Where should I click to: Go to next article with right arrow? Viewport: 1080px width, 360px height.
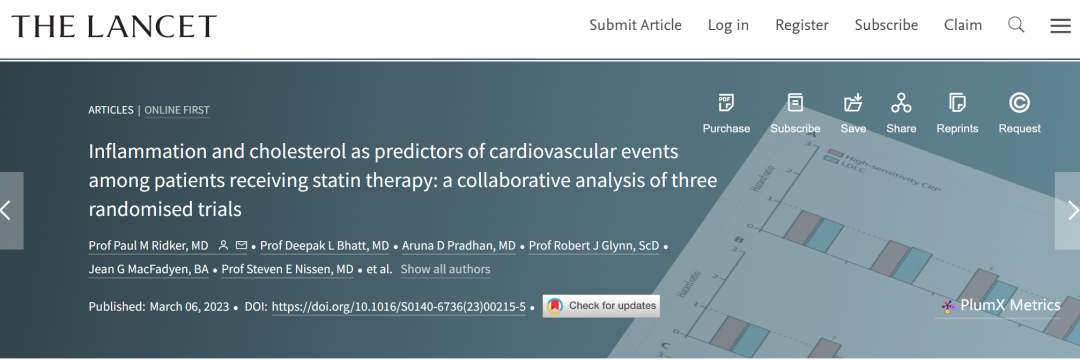[x=1068, y=211]
